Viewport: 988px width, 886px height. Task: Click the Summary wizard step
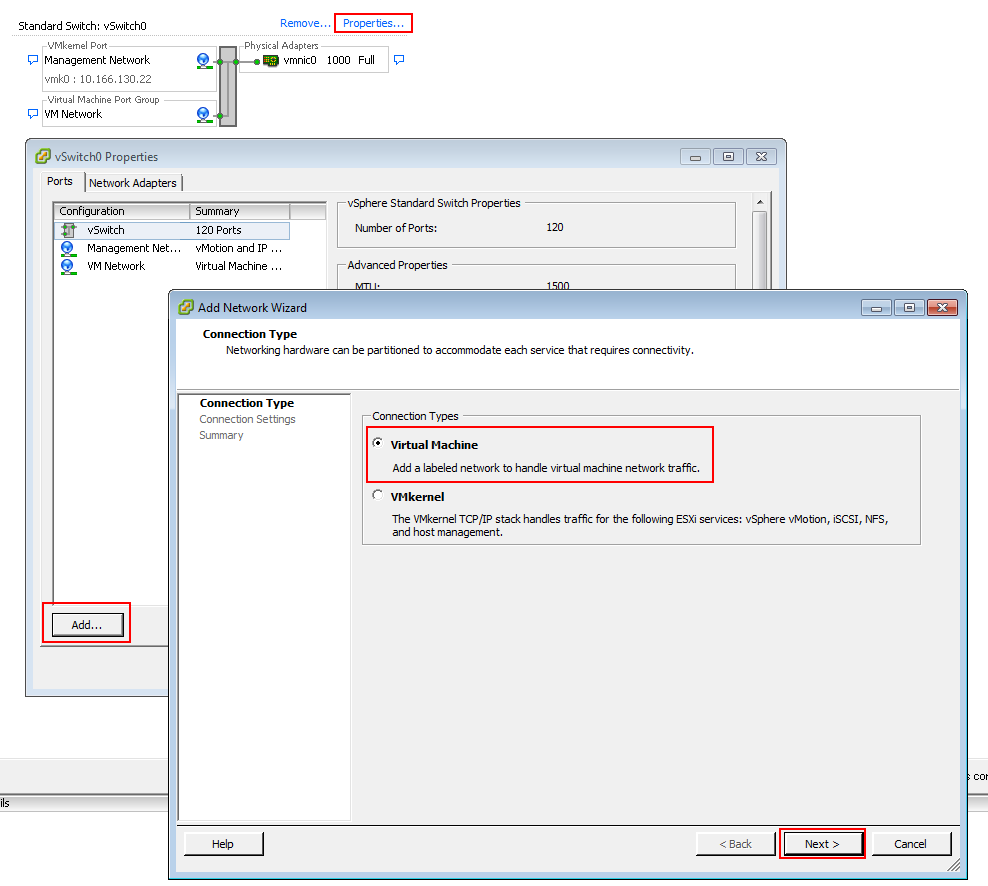point(221,435)
